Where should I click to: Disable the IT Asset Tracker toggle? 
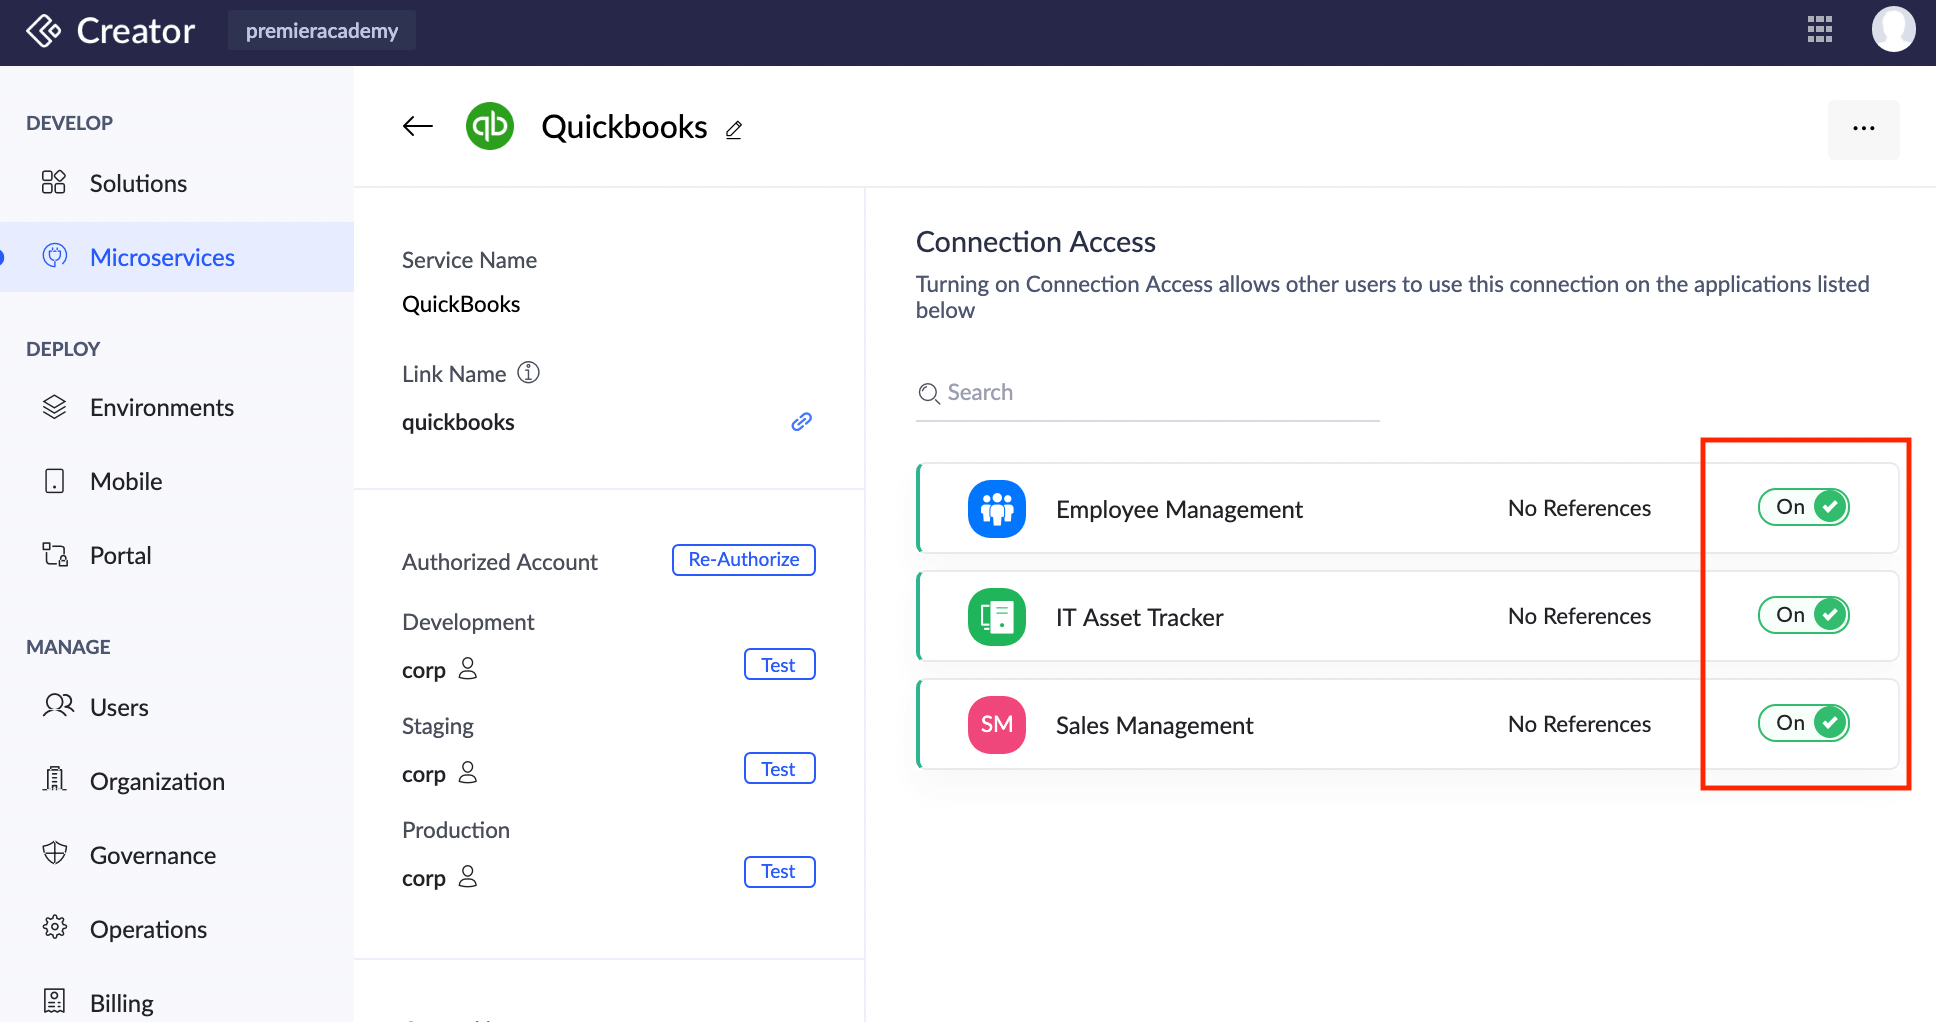(x=1803, y=615)
